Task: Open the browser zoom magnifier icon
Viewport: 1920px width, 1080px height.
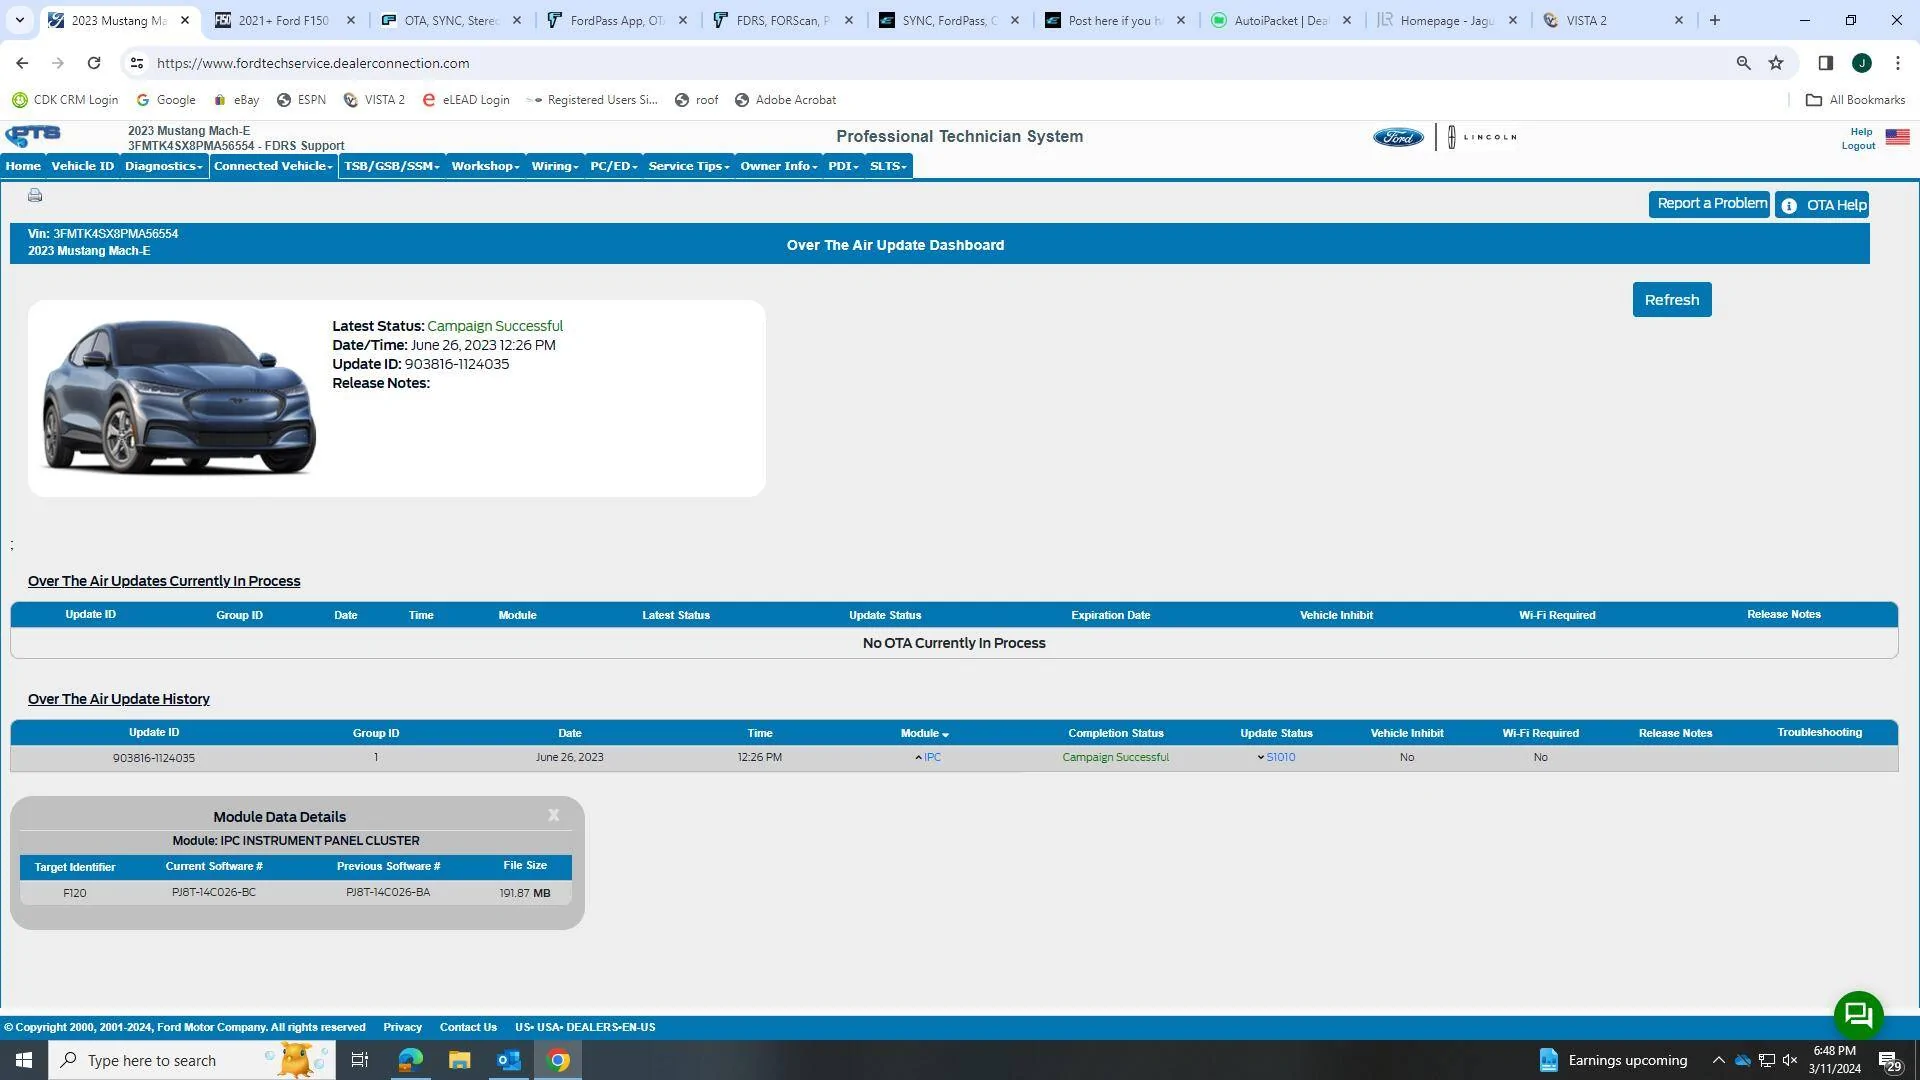Action: [x=1743, y=63]
